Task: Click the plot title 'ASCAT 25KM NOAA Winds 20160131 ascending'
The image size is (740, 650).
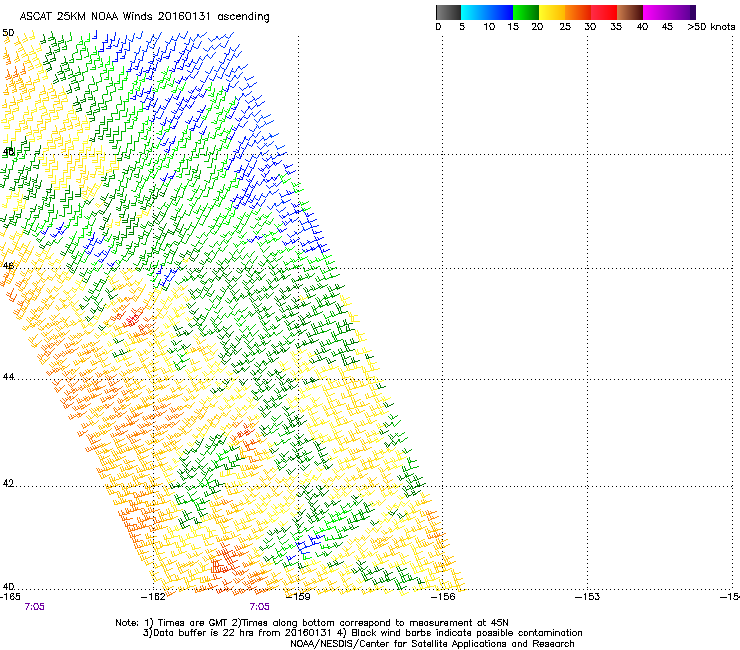Action: click(144, 17)
